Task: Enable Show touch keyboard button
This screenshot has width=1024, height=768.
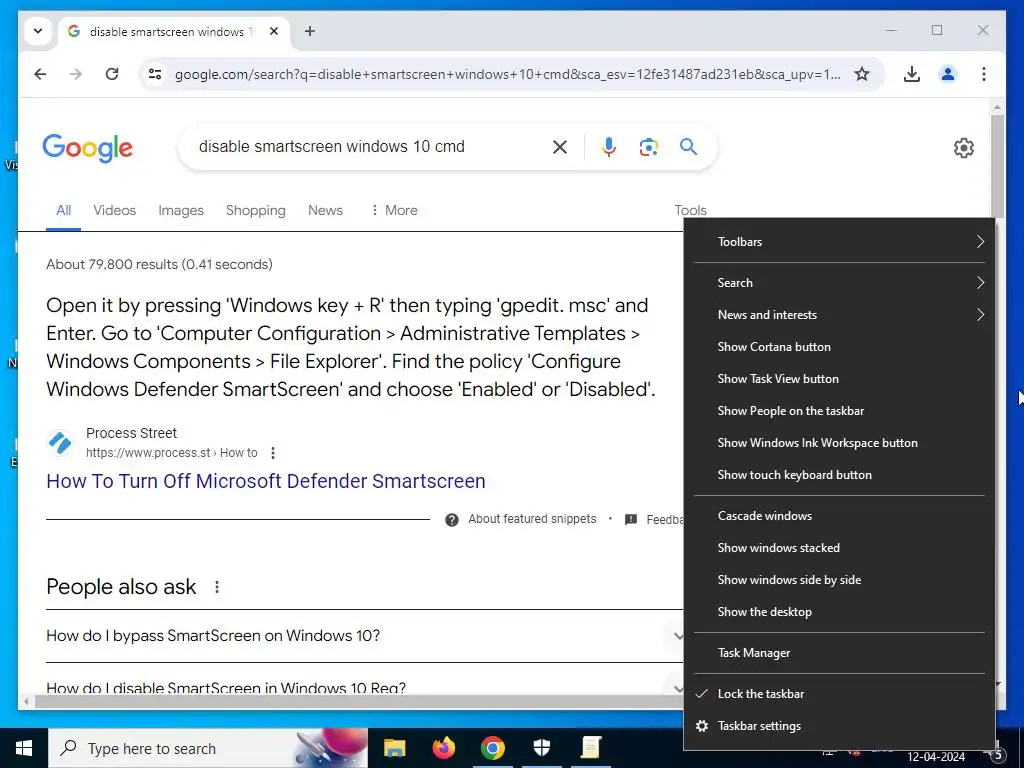Action: [x=839, y=475]
